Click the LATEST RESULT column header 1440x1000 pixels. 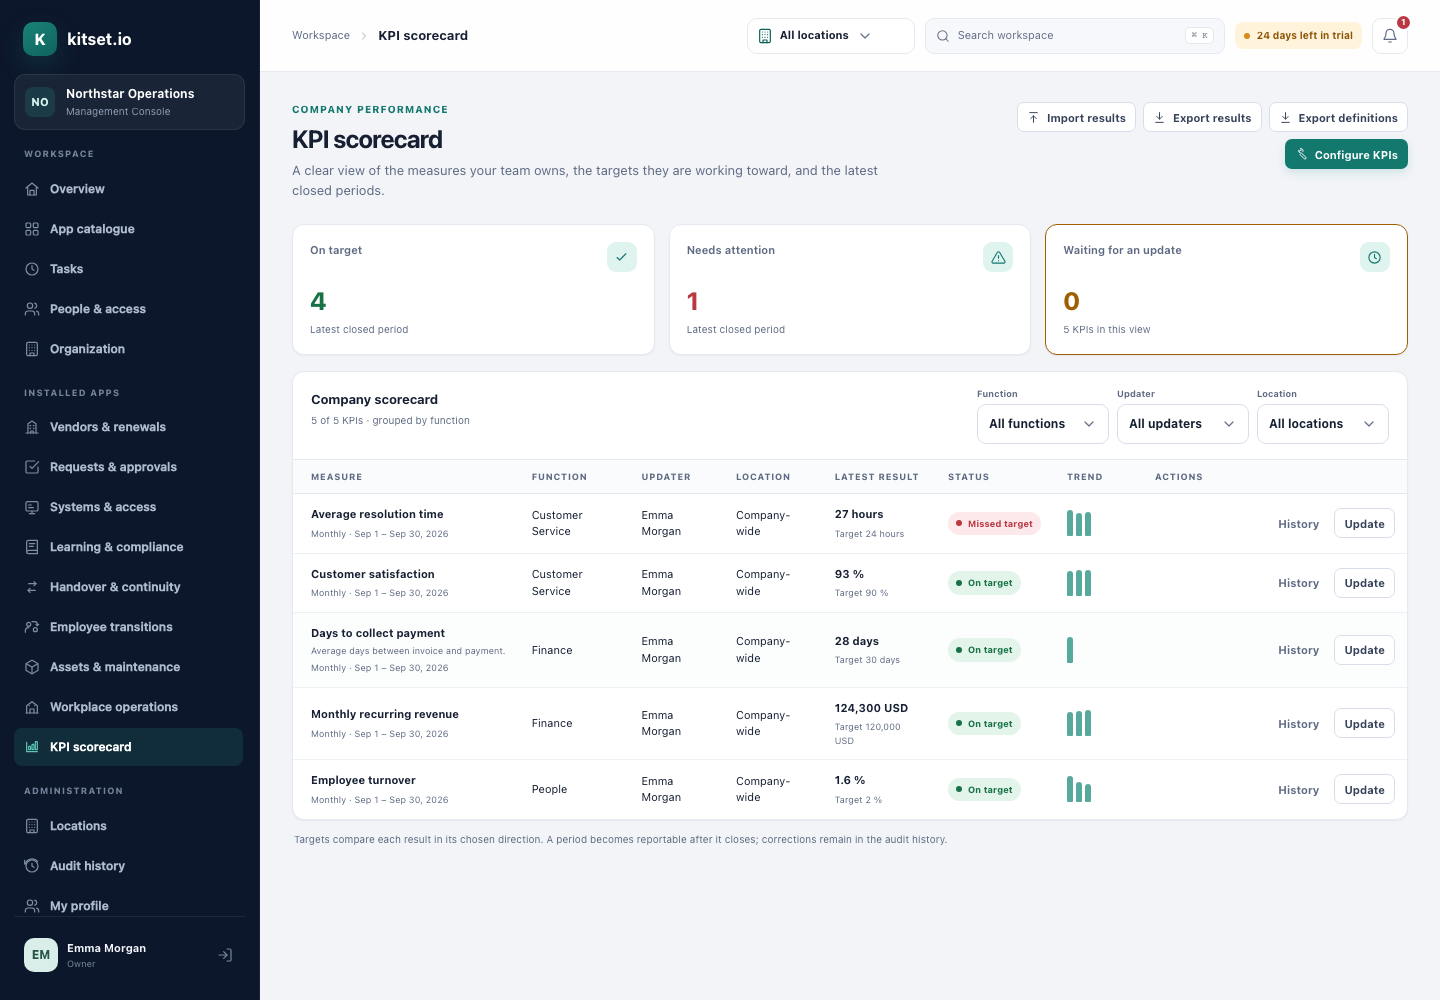pos(877,477)
